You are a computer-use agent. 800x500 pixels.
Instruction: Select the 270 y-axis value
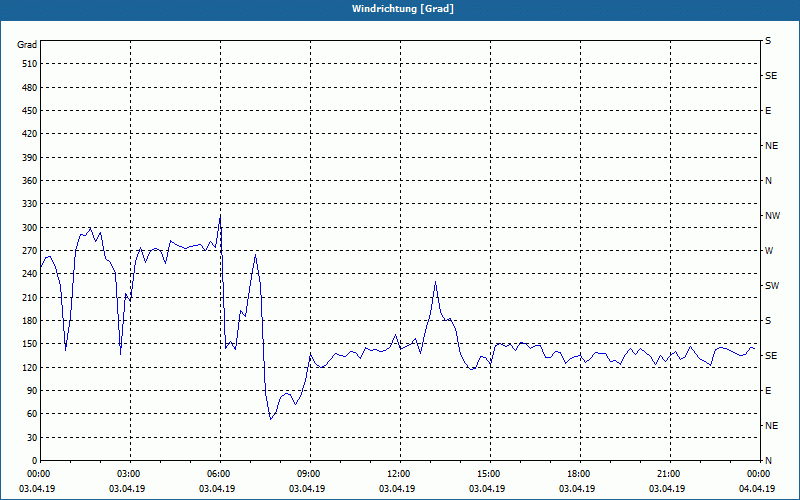click(30, 251)
